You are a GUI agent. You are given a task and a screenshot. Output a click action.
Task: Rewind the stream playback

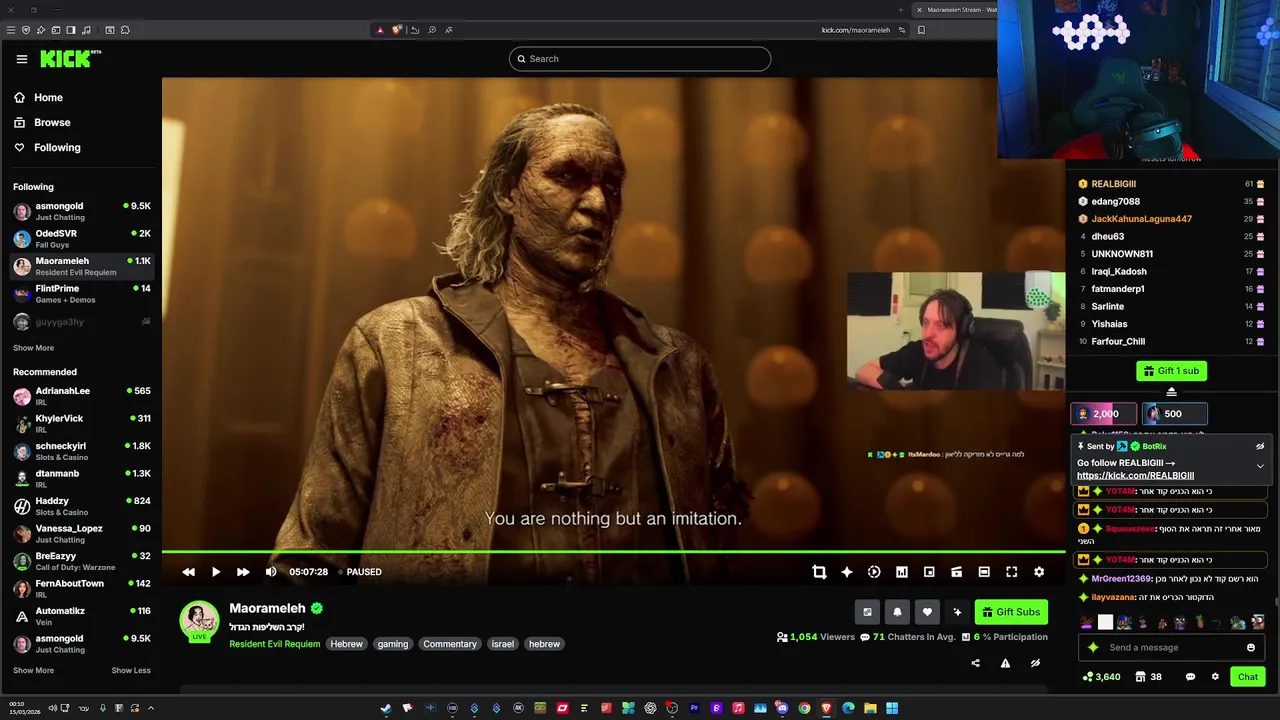(188, 572)
